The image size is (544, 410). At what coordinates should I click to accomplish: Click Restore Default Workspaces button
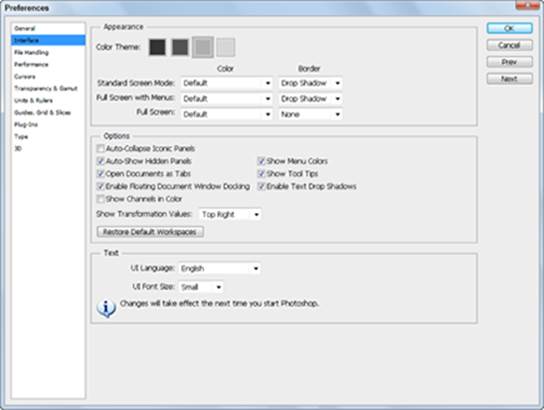click(150, 232)
